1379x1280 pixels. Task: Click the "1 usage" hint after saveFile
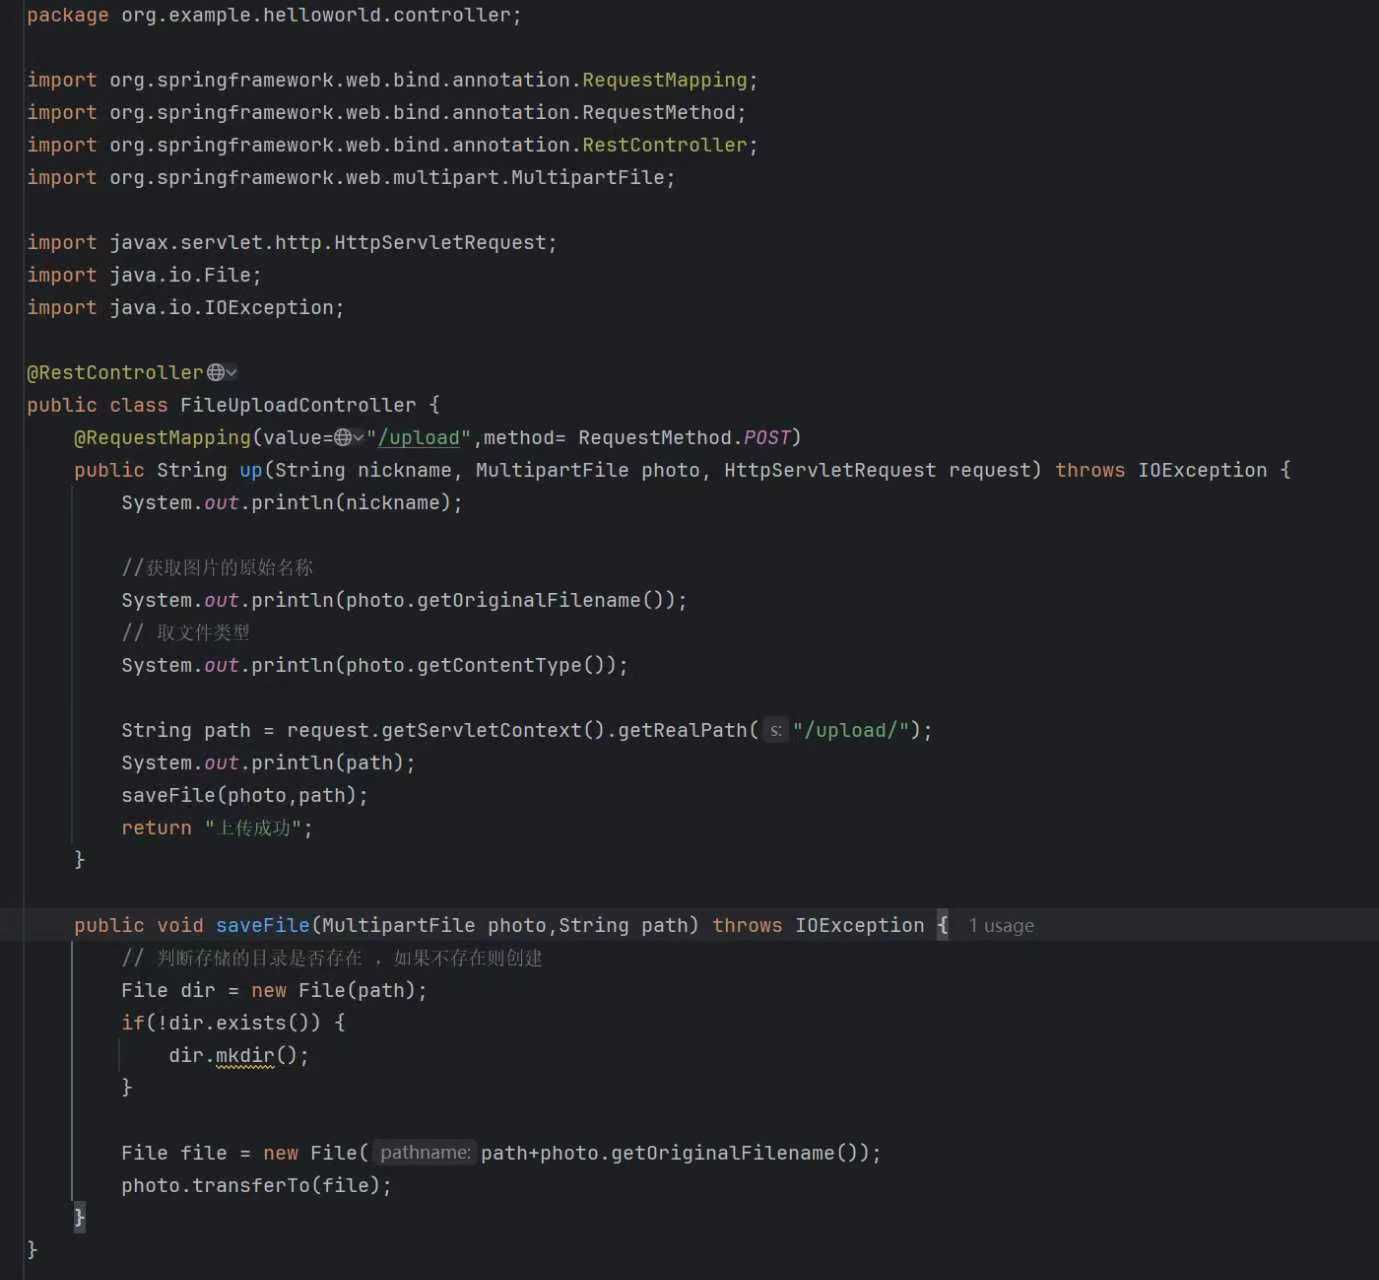point(1000,926)
